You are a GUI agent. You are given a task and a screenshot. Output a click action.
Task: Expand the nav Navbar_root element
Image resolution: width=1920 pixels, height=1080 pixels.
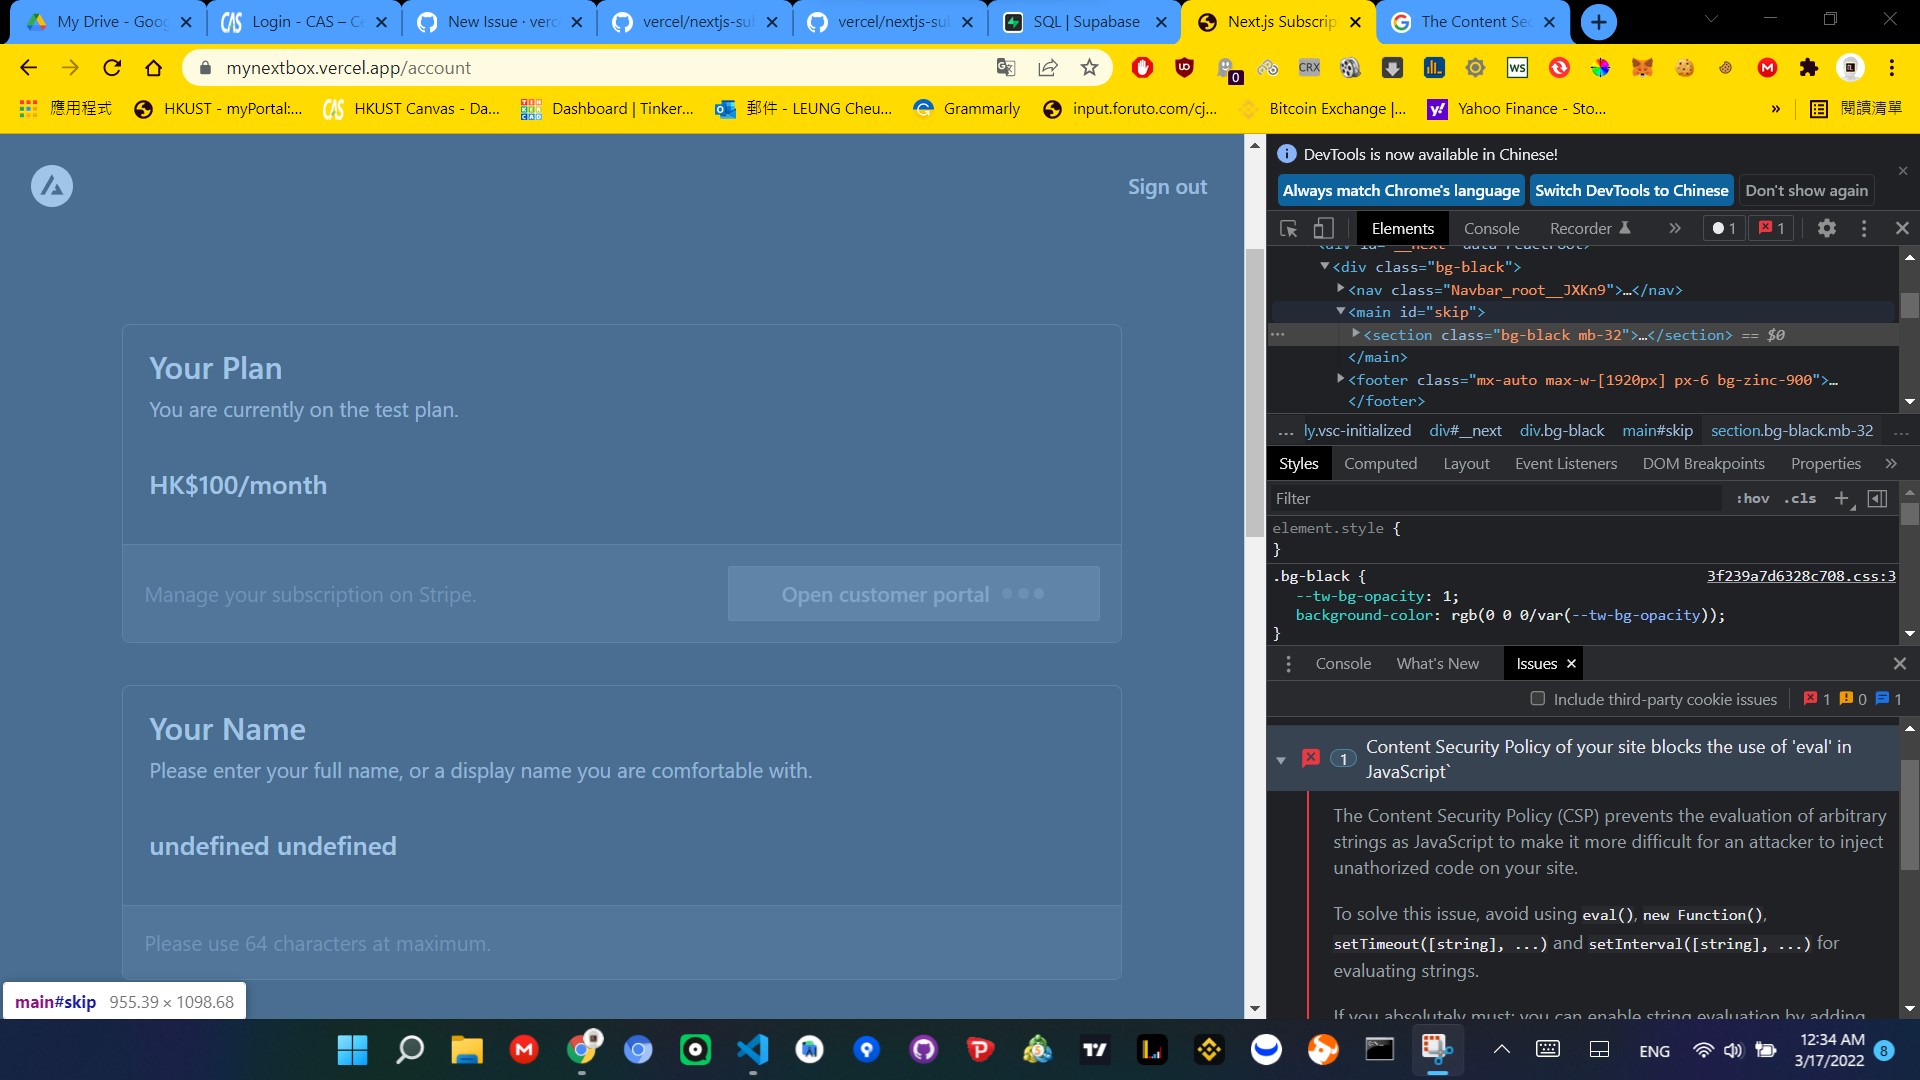pos(1341,289)
